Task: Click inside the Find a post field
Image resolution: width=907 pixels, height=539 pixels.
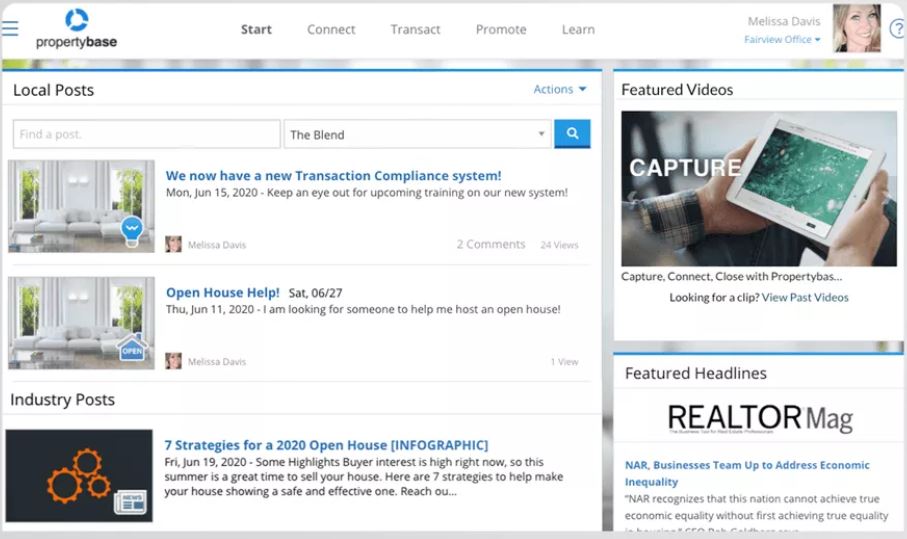Action: coord(146,134)
